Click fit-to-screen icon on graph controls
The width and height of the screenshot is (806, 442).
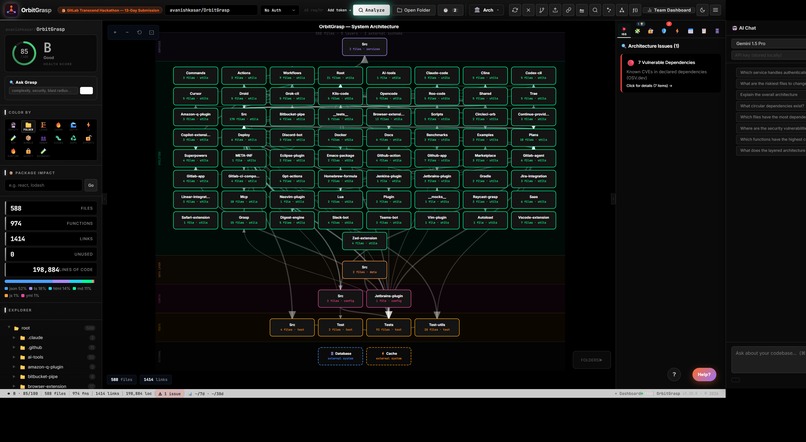pyautogui.click(x=152, y=32)
